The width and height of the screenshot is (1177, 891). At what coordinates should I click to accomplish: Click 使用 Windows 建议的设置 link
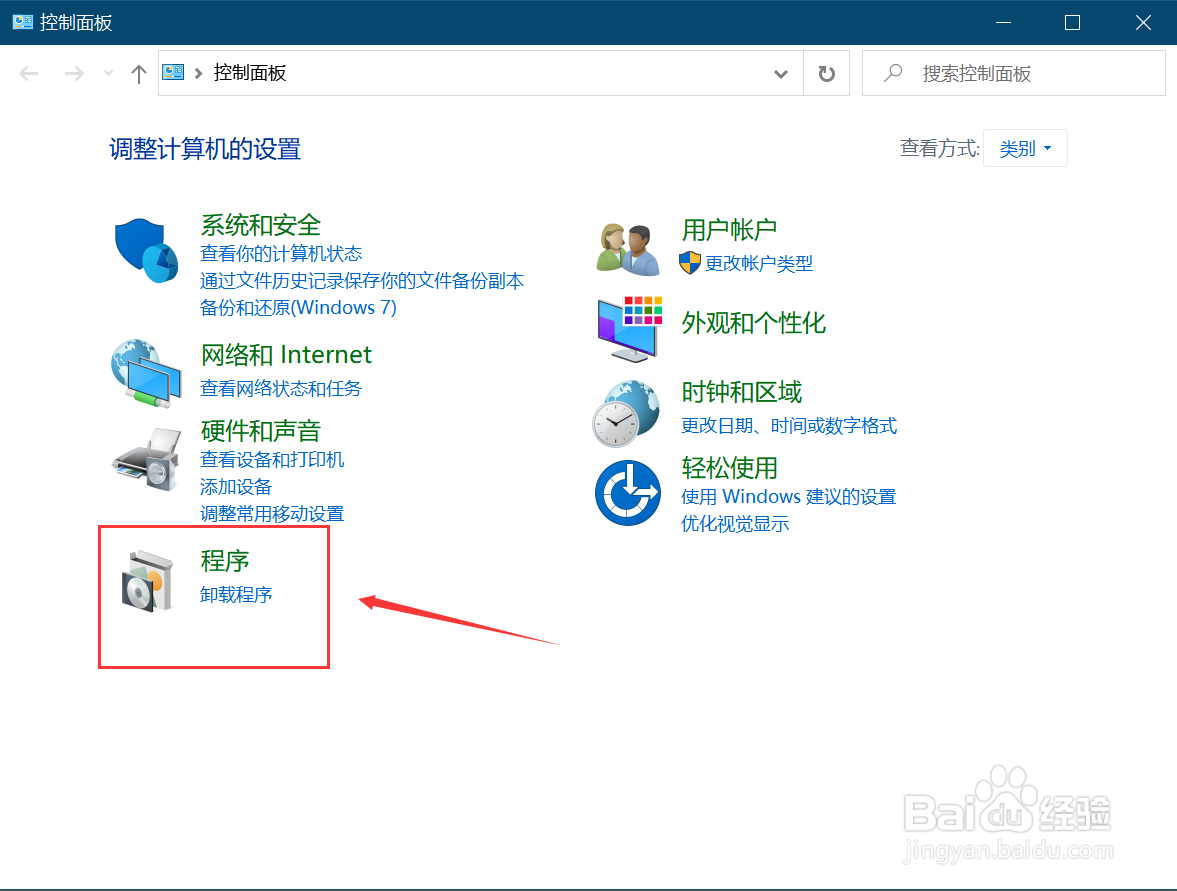(788, 497)
